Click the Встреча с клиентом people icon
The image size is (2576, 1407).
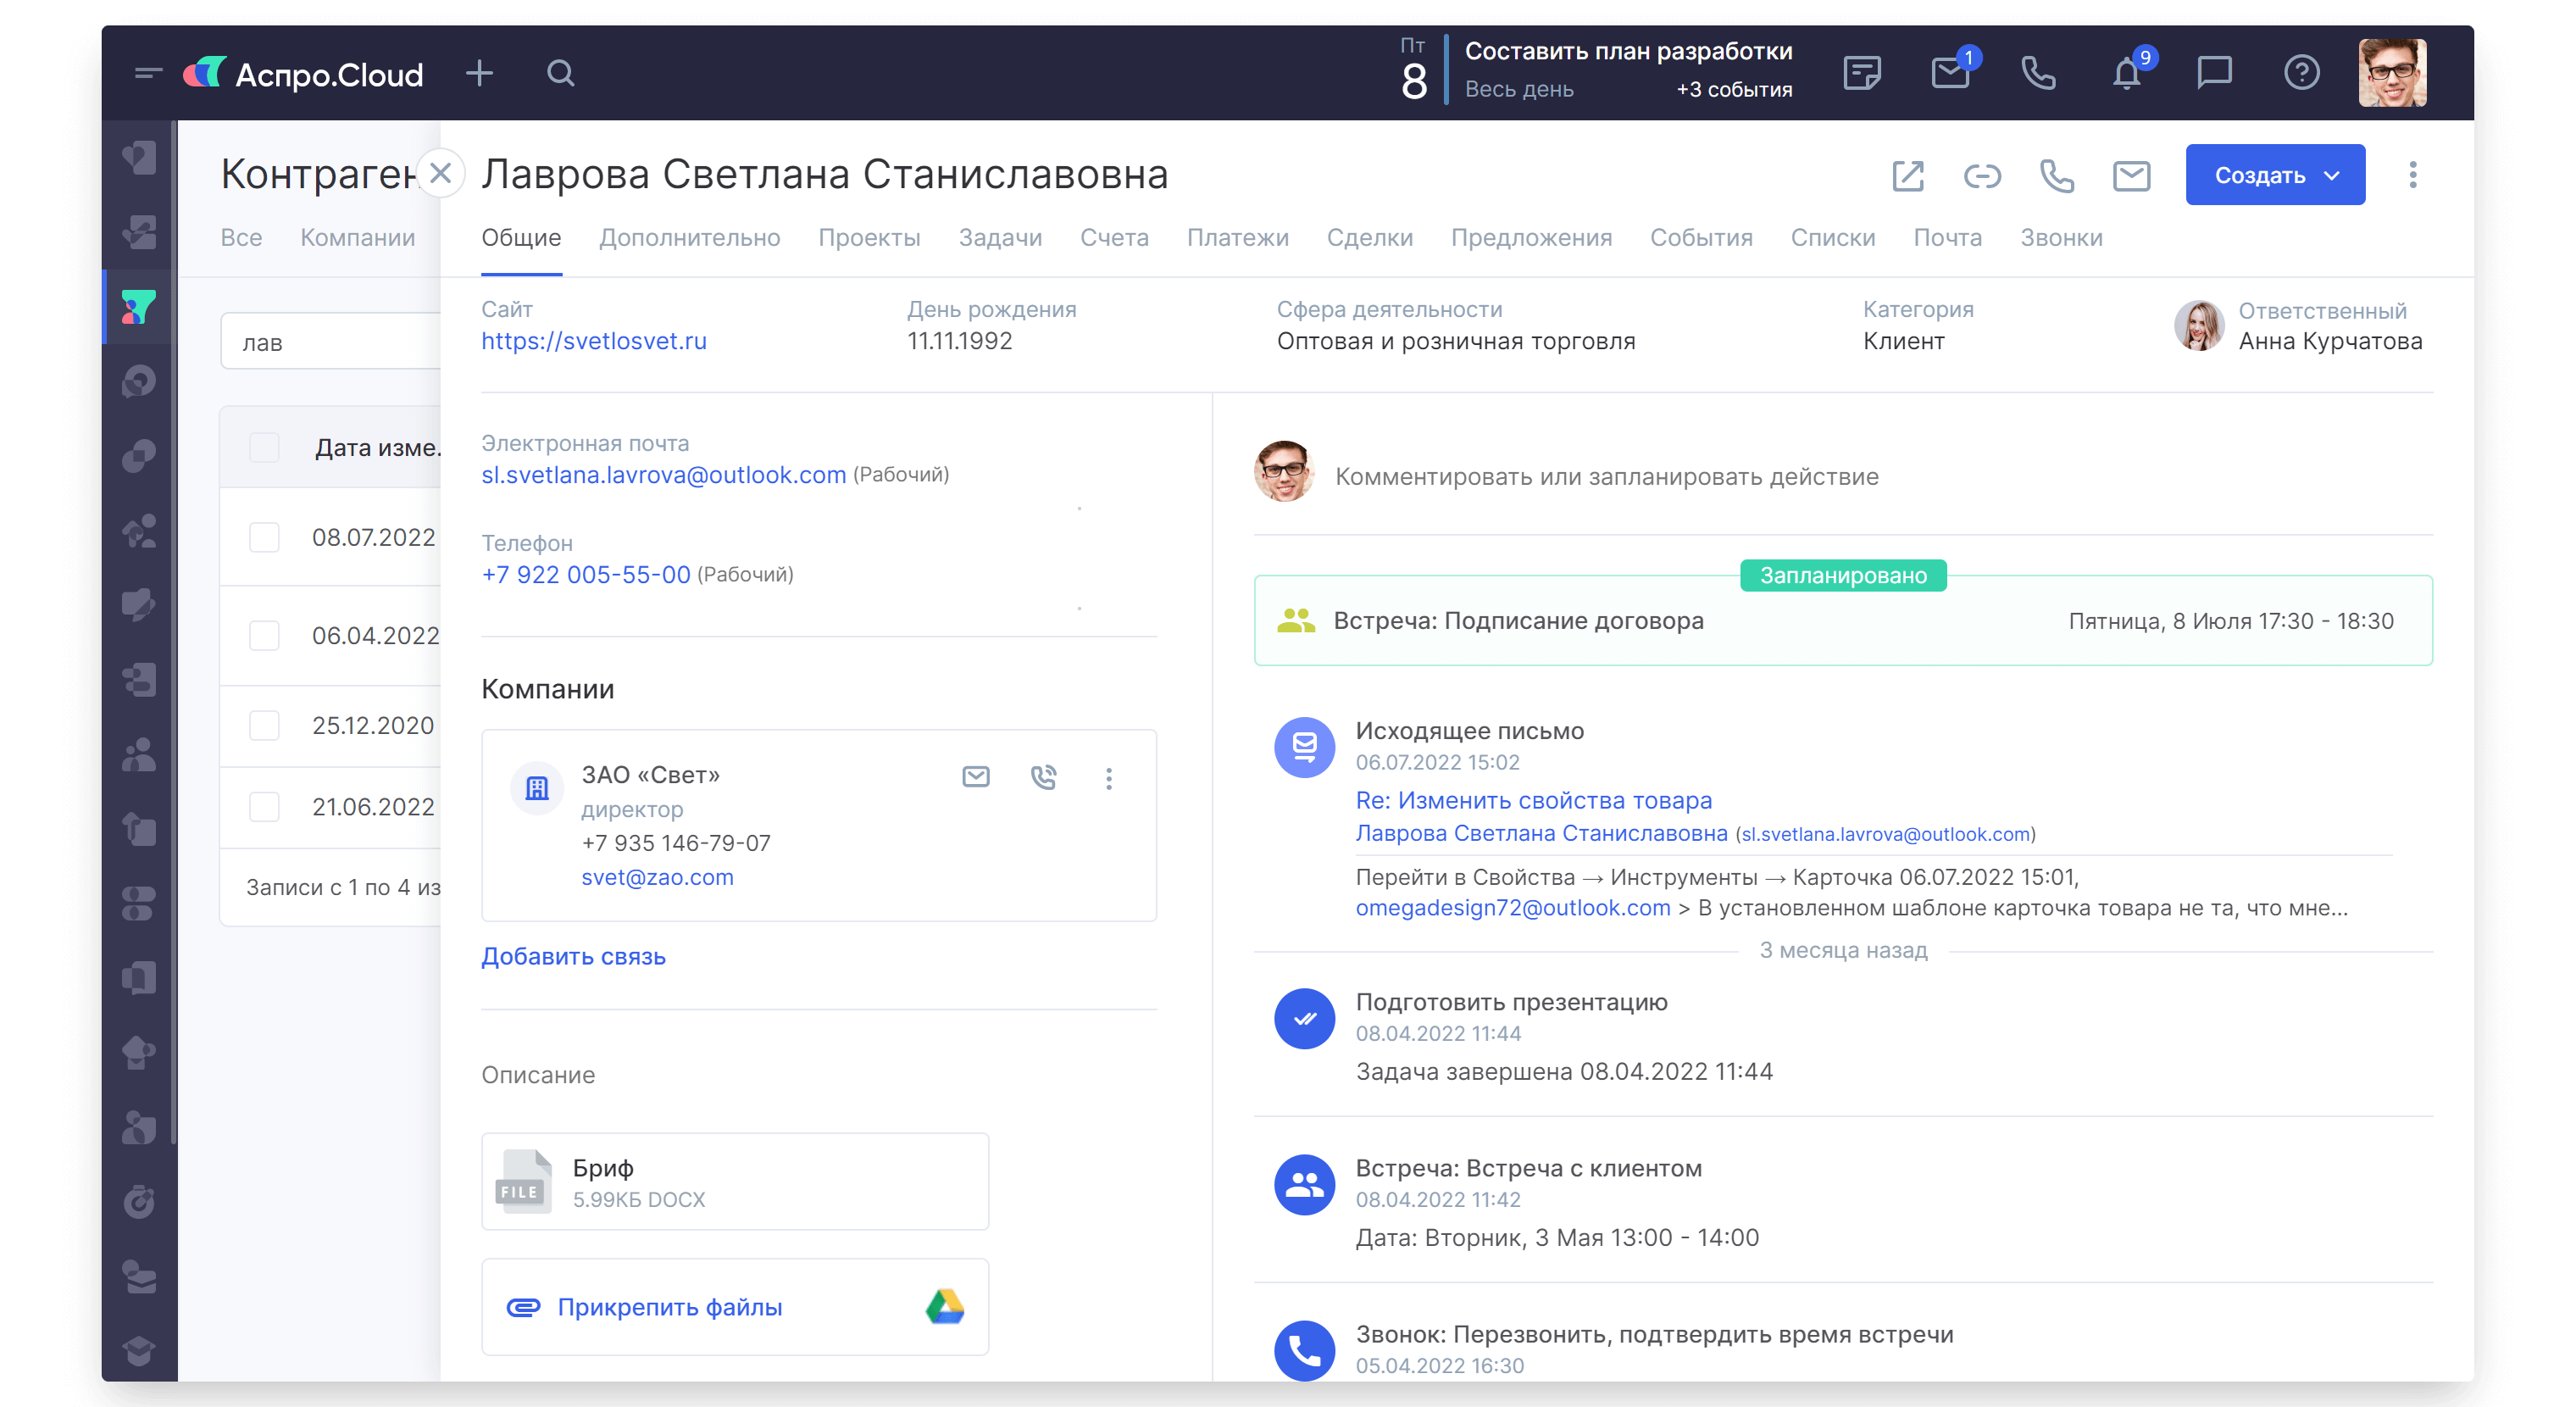pos(1304,1184)
